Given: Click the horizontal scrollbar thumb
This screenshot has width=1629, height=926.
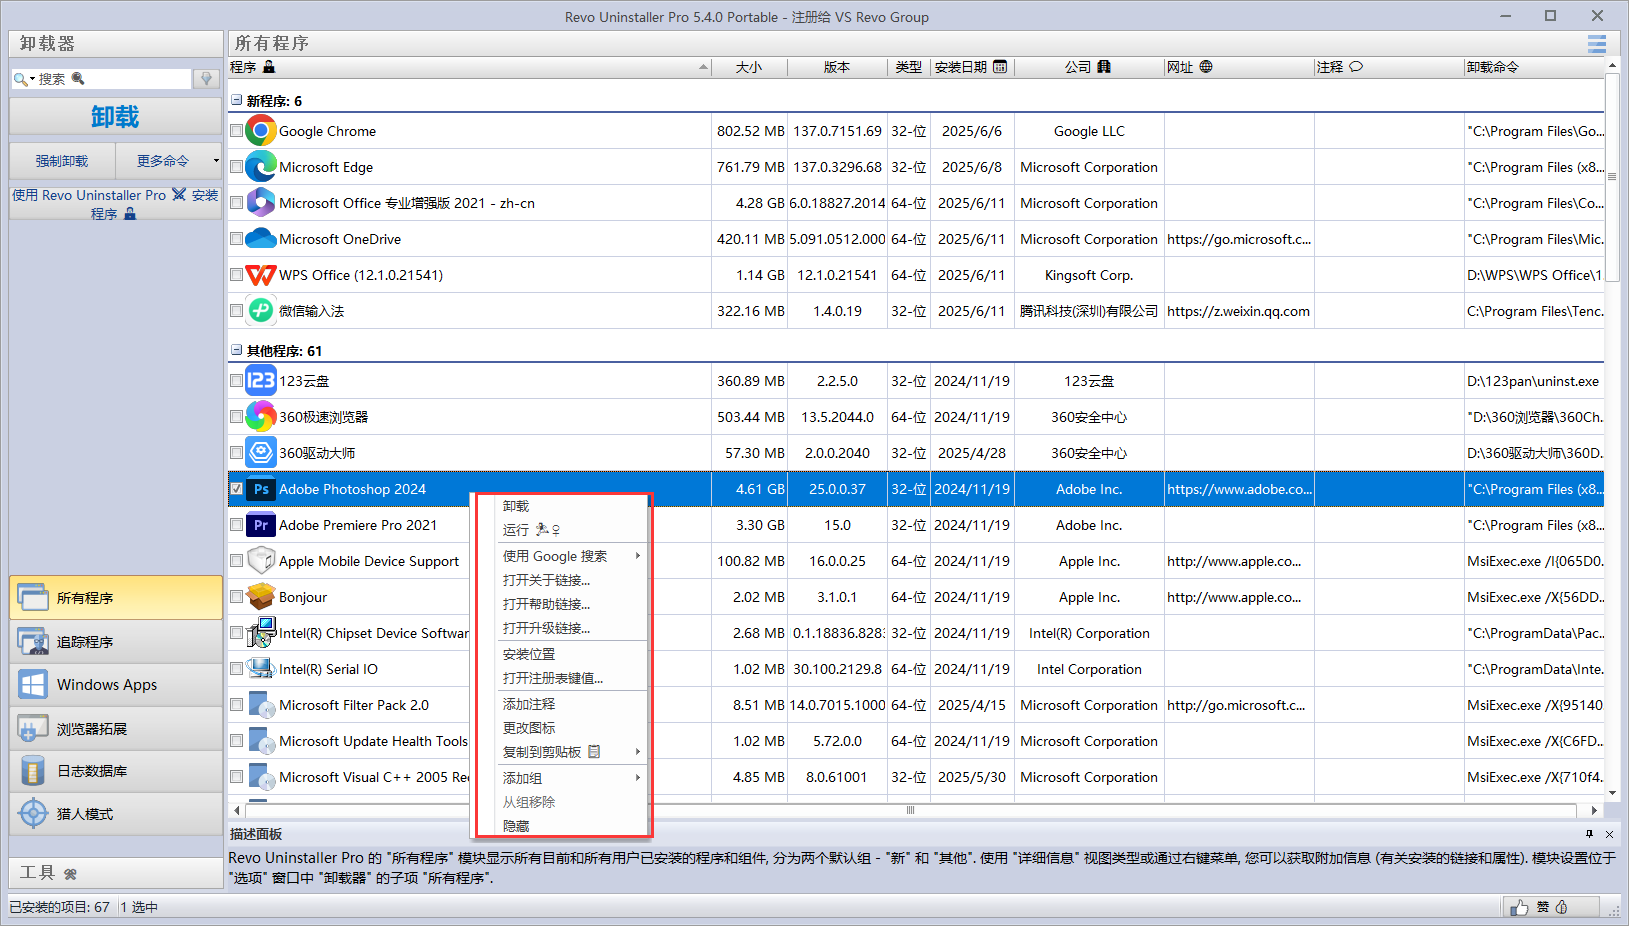Looking at the screenshot, I should (910, 810).
